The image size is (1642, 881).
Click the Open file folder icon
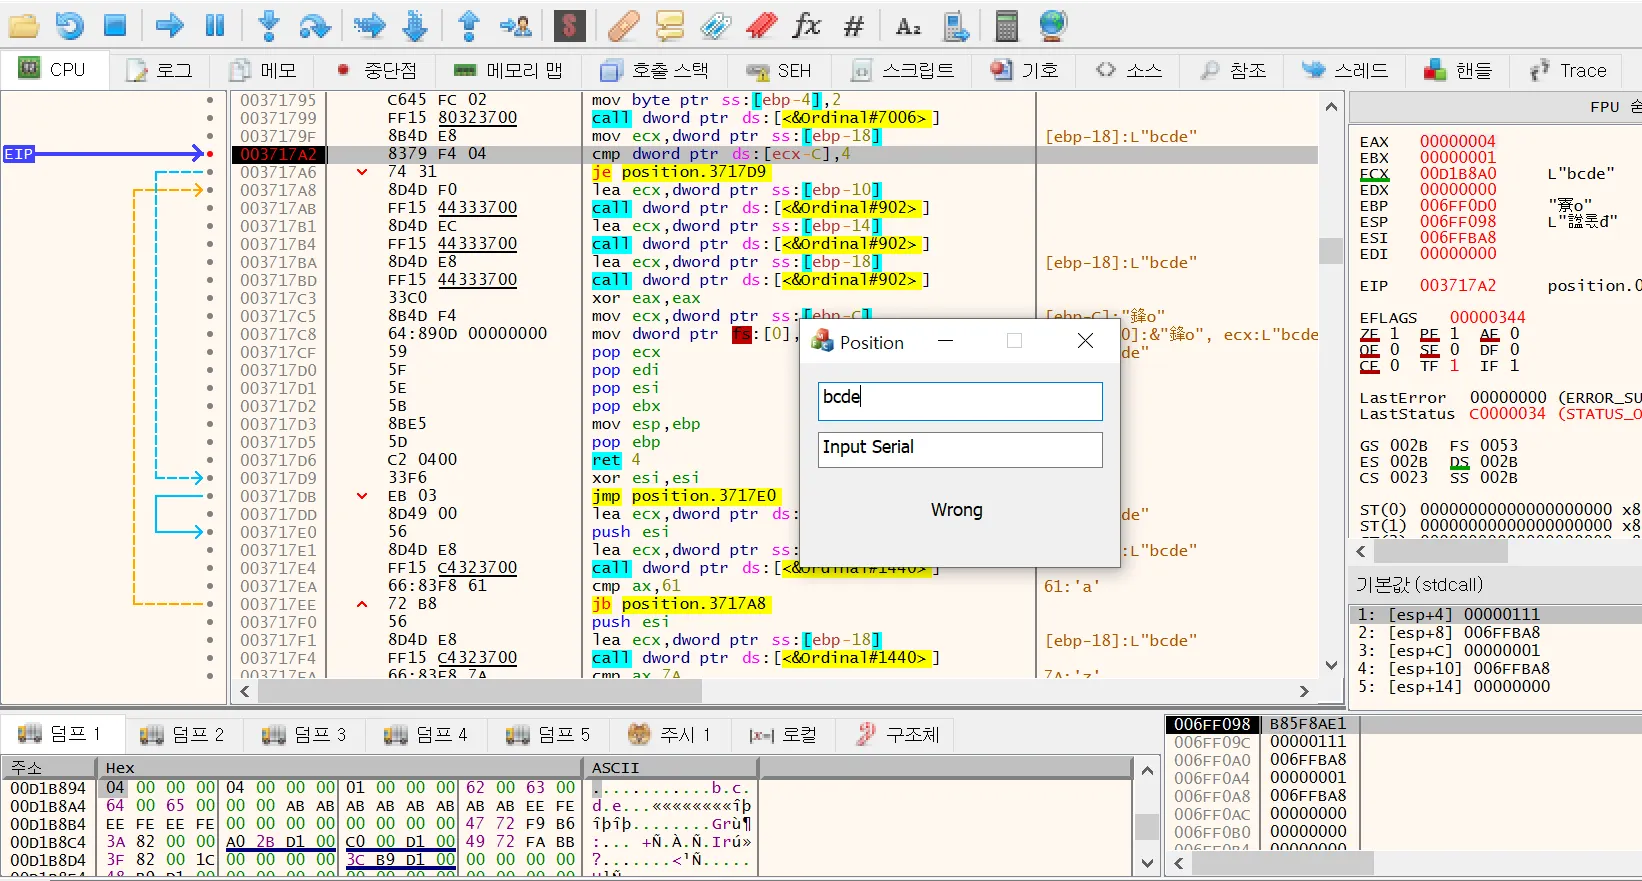point(24,26)
